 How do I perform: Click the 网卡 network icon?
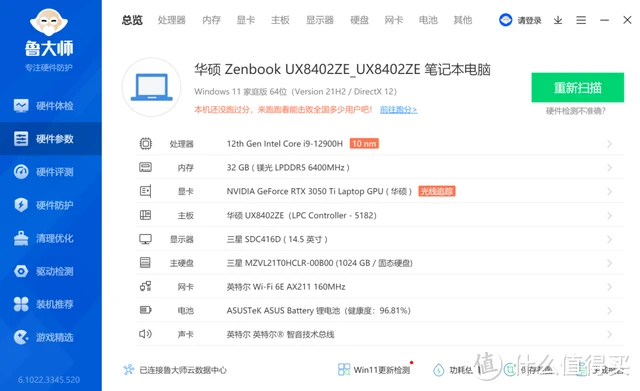(146, 287)
